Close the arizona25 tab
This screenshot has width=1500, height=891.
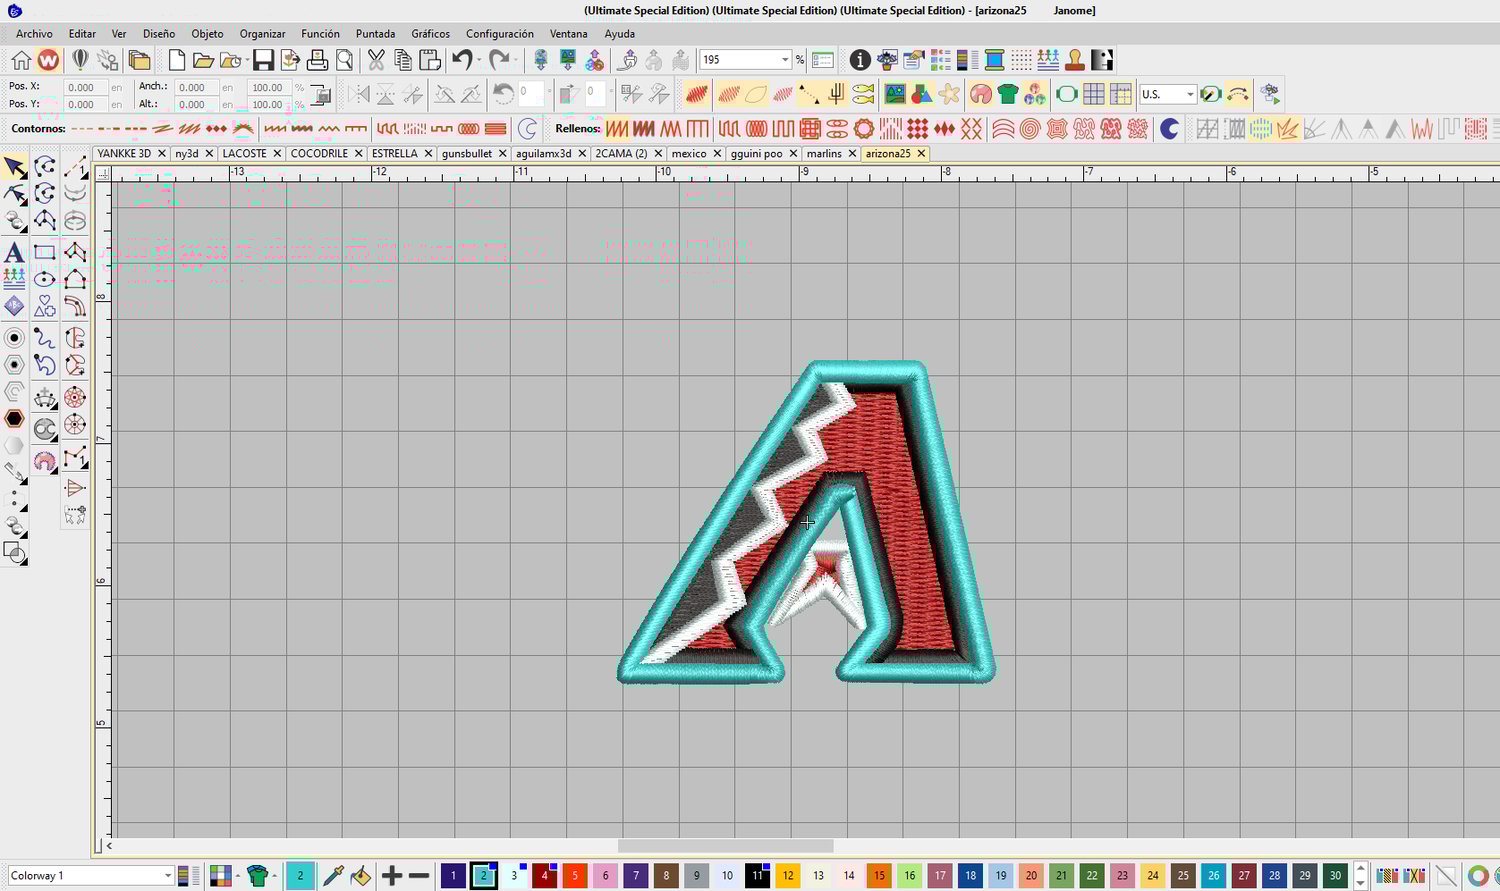921,153
